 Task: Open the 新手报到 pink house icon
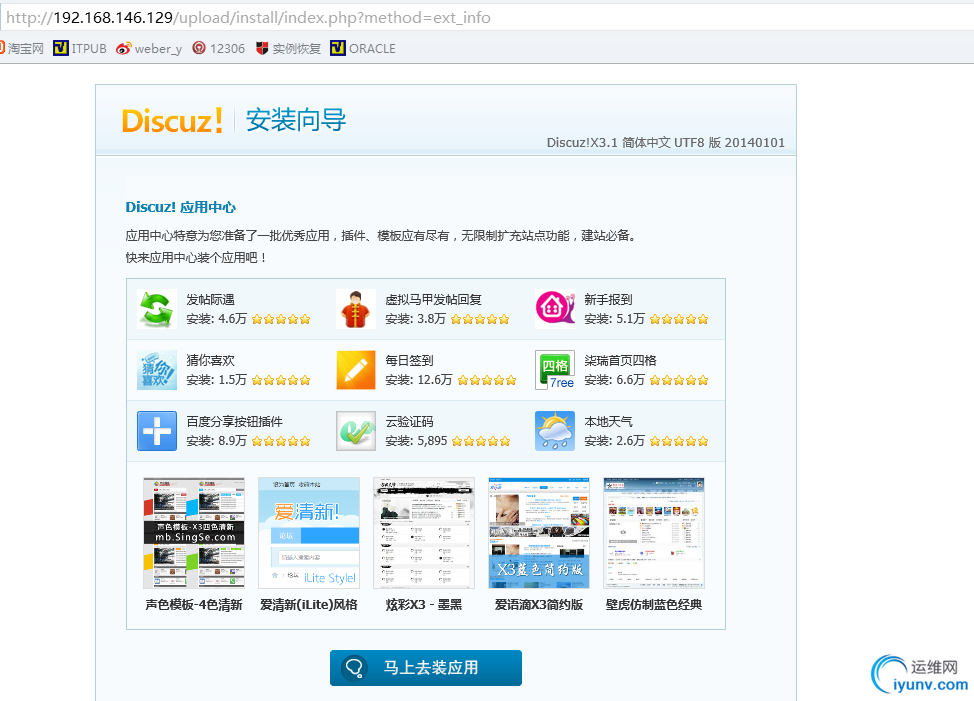click(555, 309)
